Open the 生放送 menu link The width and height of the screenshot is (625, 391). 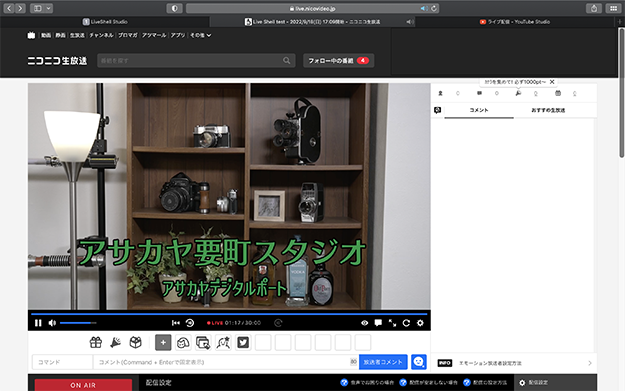pos(77,35)
